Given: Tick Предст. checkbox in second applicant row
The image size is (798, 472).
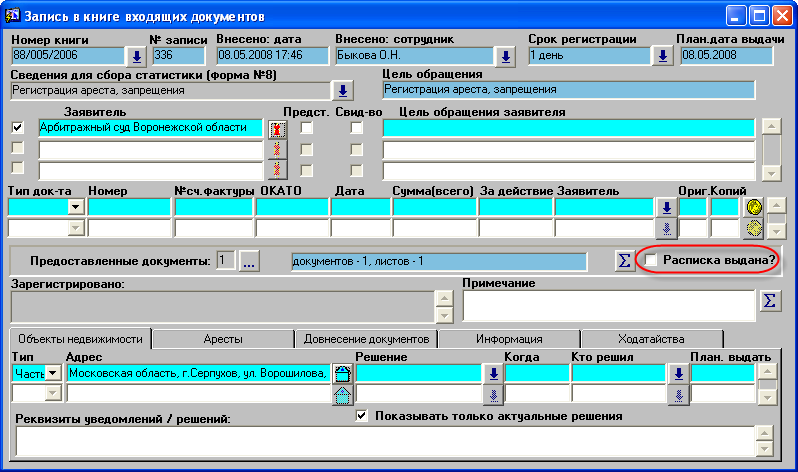Looking at the screenshot, I should (306, 149).
